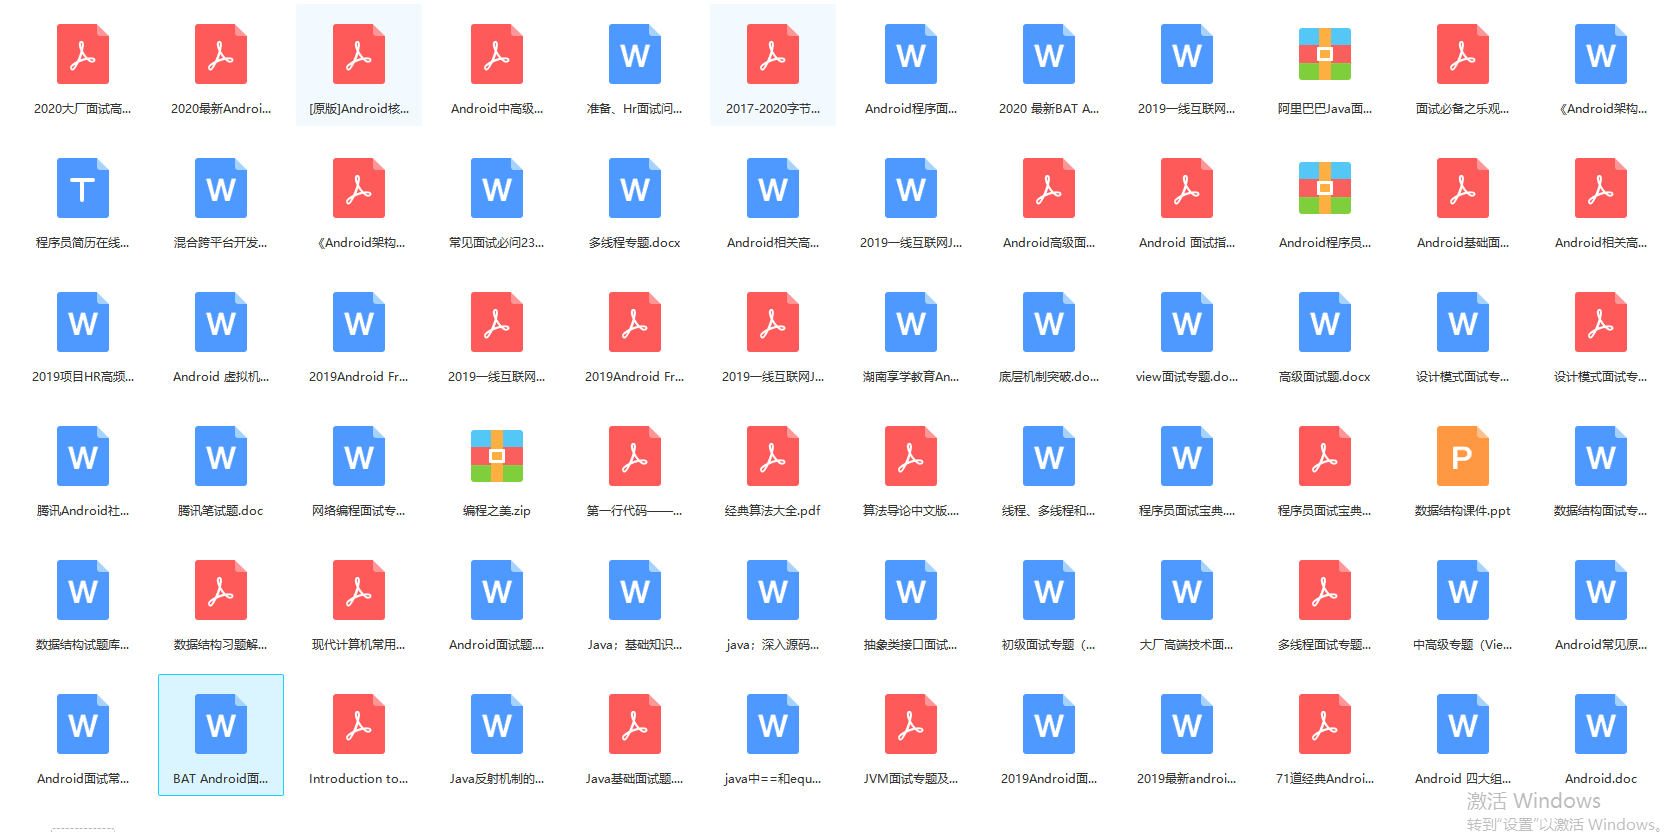Click the file name 数据结构面试专...

[1601, 511]
